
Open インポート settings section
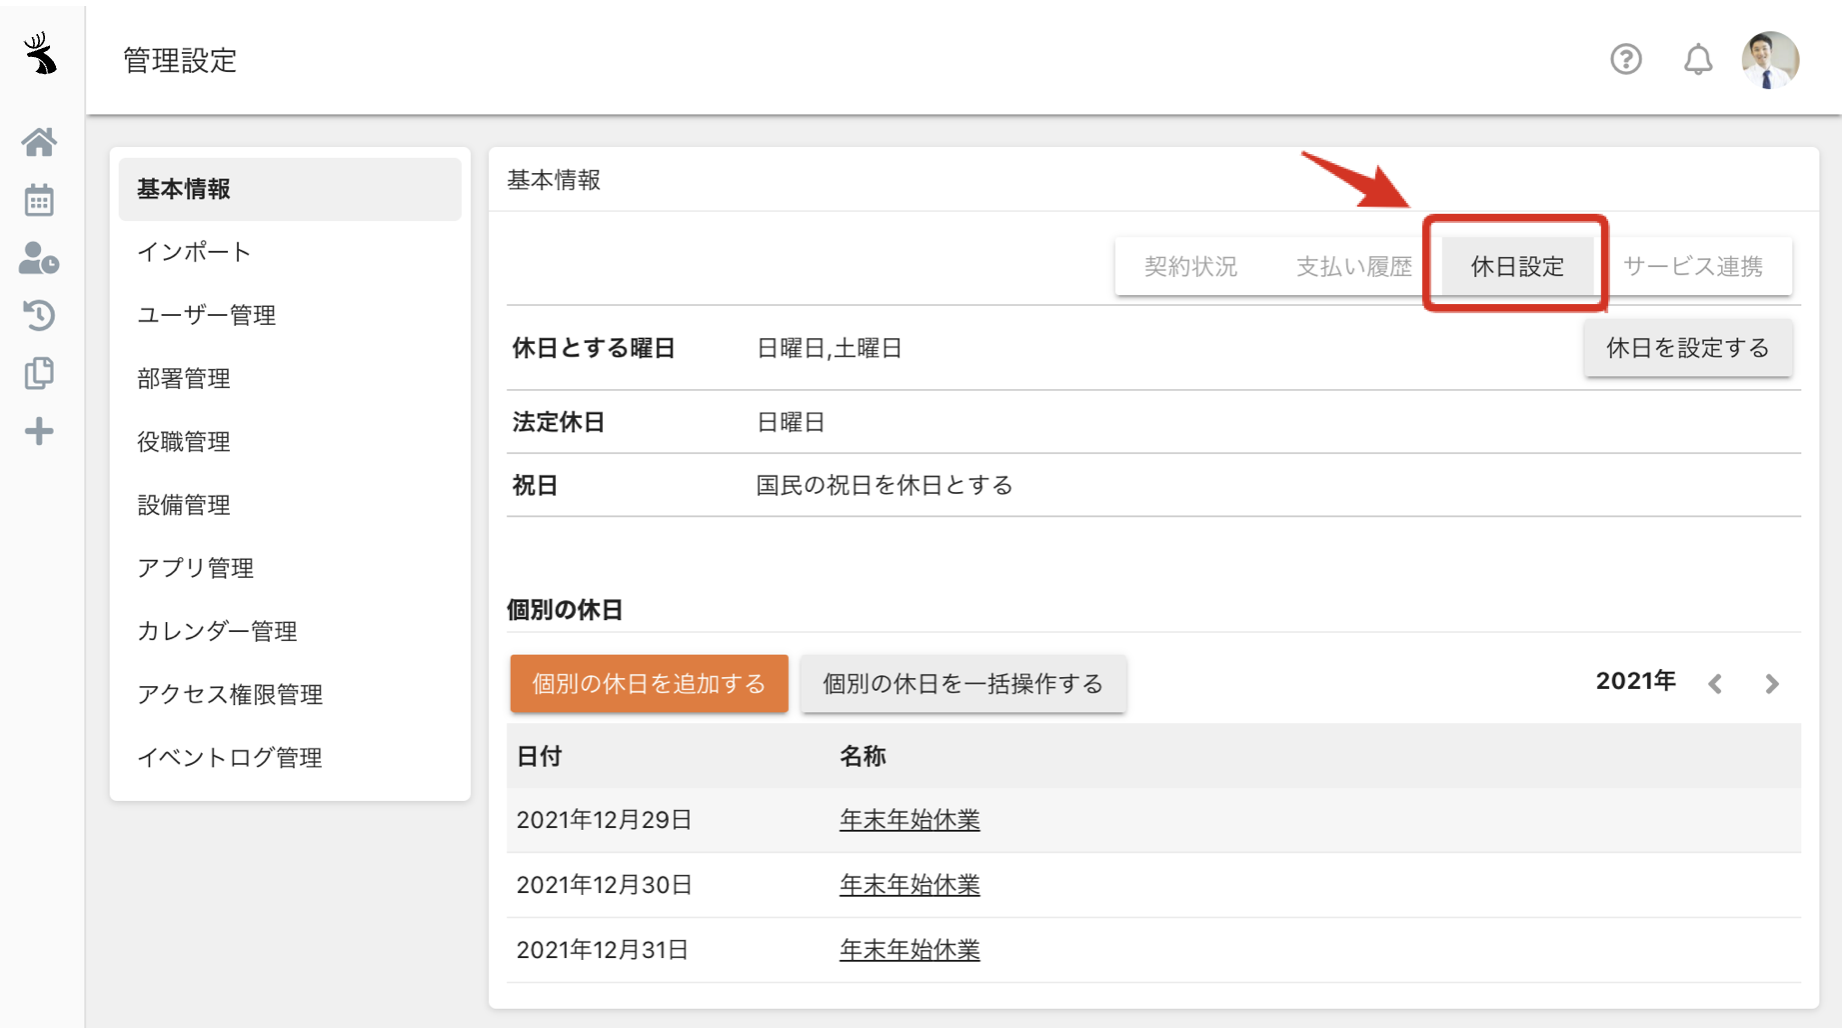(x=290, y=252)
